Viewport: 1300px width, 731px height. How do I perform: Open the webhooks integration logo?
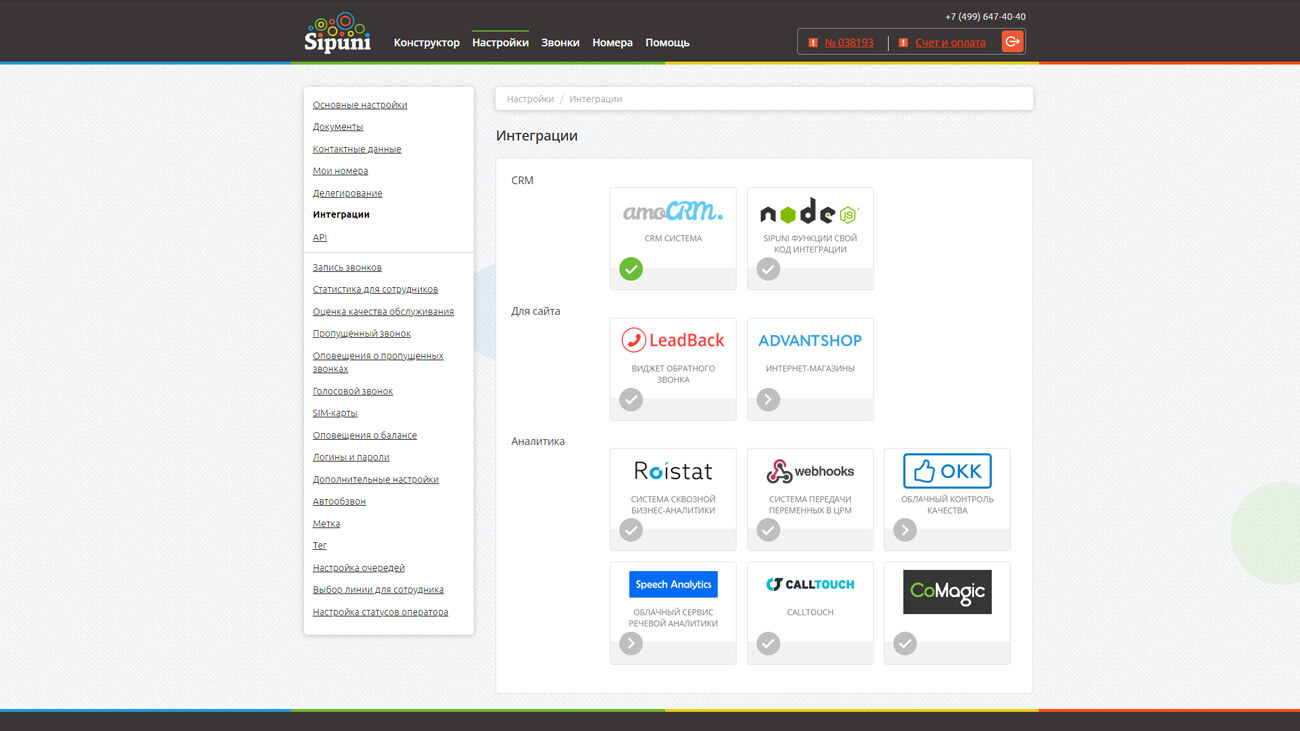click(x=809, y=471)
